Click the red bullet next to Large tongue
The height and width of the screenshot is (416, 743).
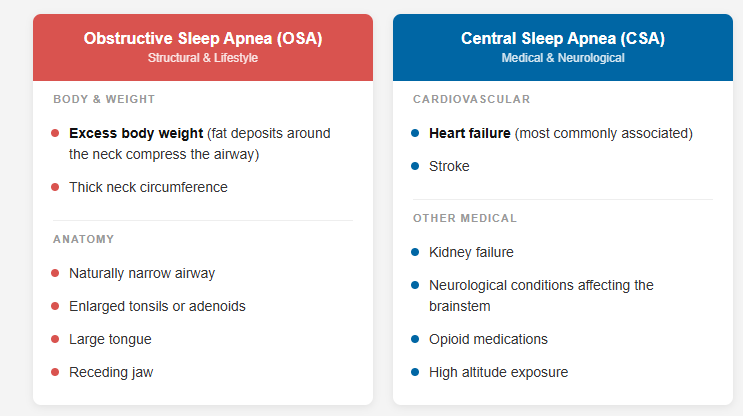pos(55,339)
